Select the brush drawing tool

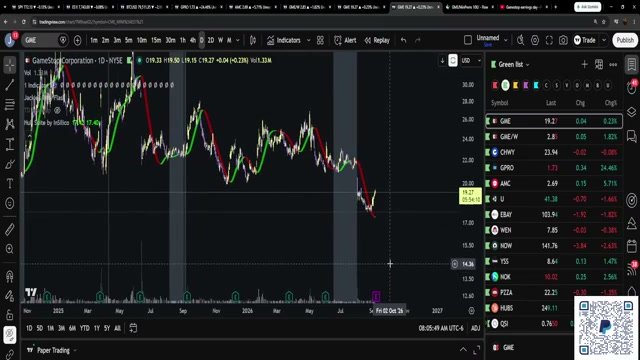10,164
